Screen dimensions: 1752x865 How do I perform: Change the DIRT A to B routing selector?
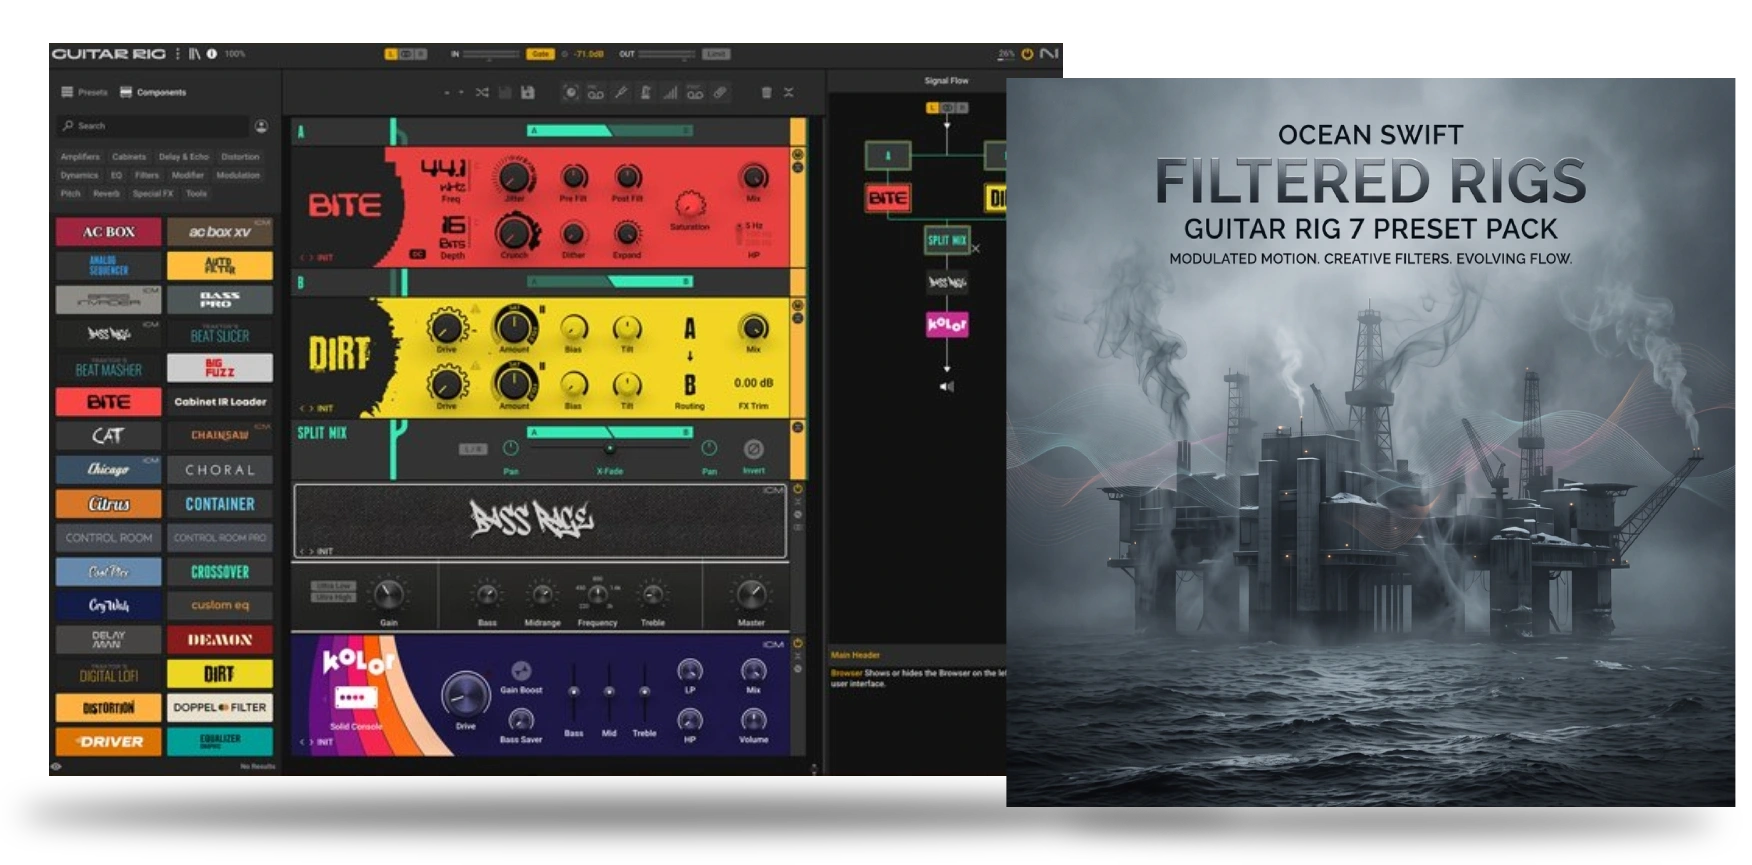[689, 356]
